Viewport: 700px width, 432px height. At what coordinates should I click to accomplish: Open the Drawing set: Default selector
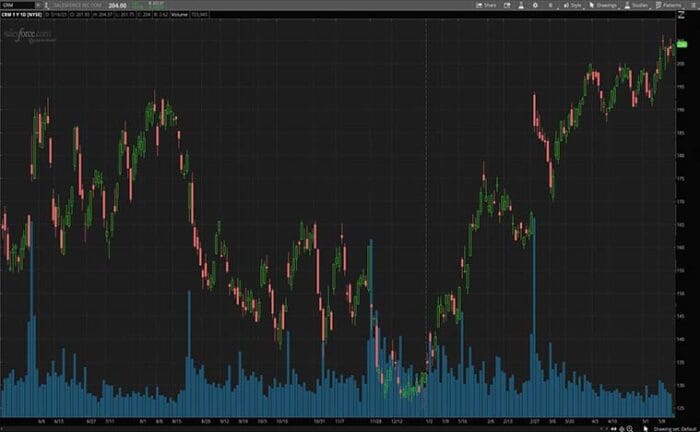(x=675, y=429)
